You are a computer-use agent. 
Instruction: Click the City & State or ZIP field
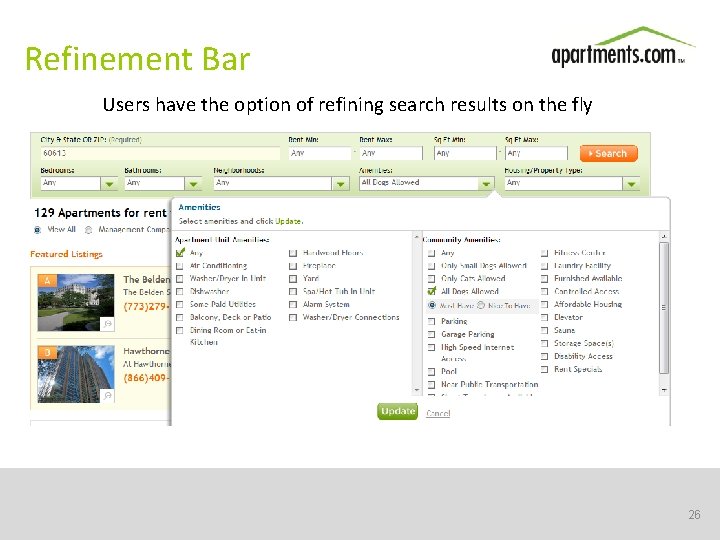click(160, 153)
